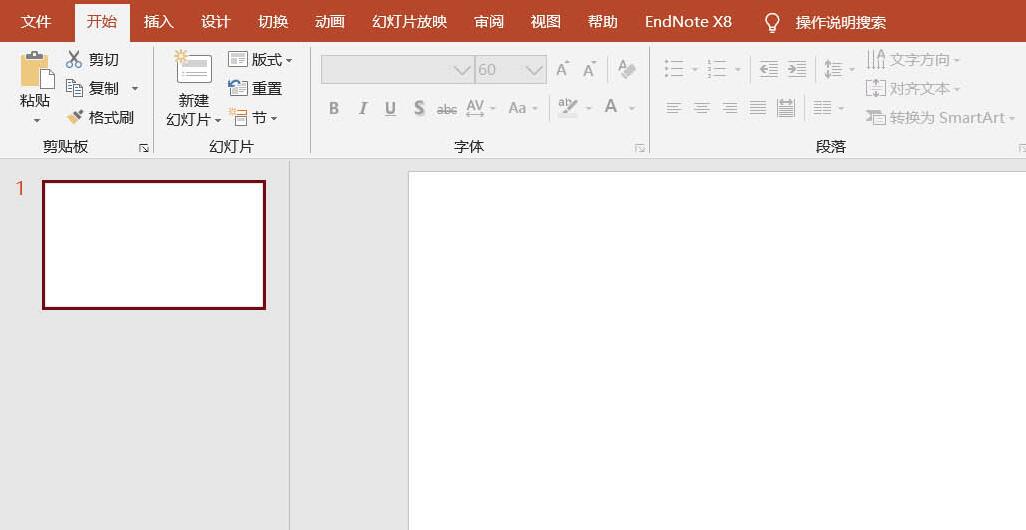Screen dimensions: 1026x530
Task: Click the 操作说明搜索 search box
Action: (x=841, y=23)
